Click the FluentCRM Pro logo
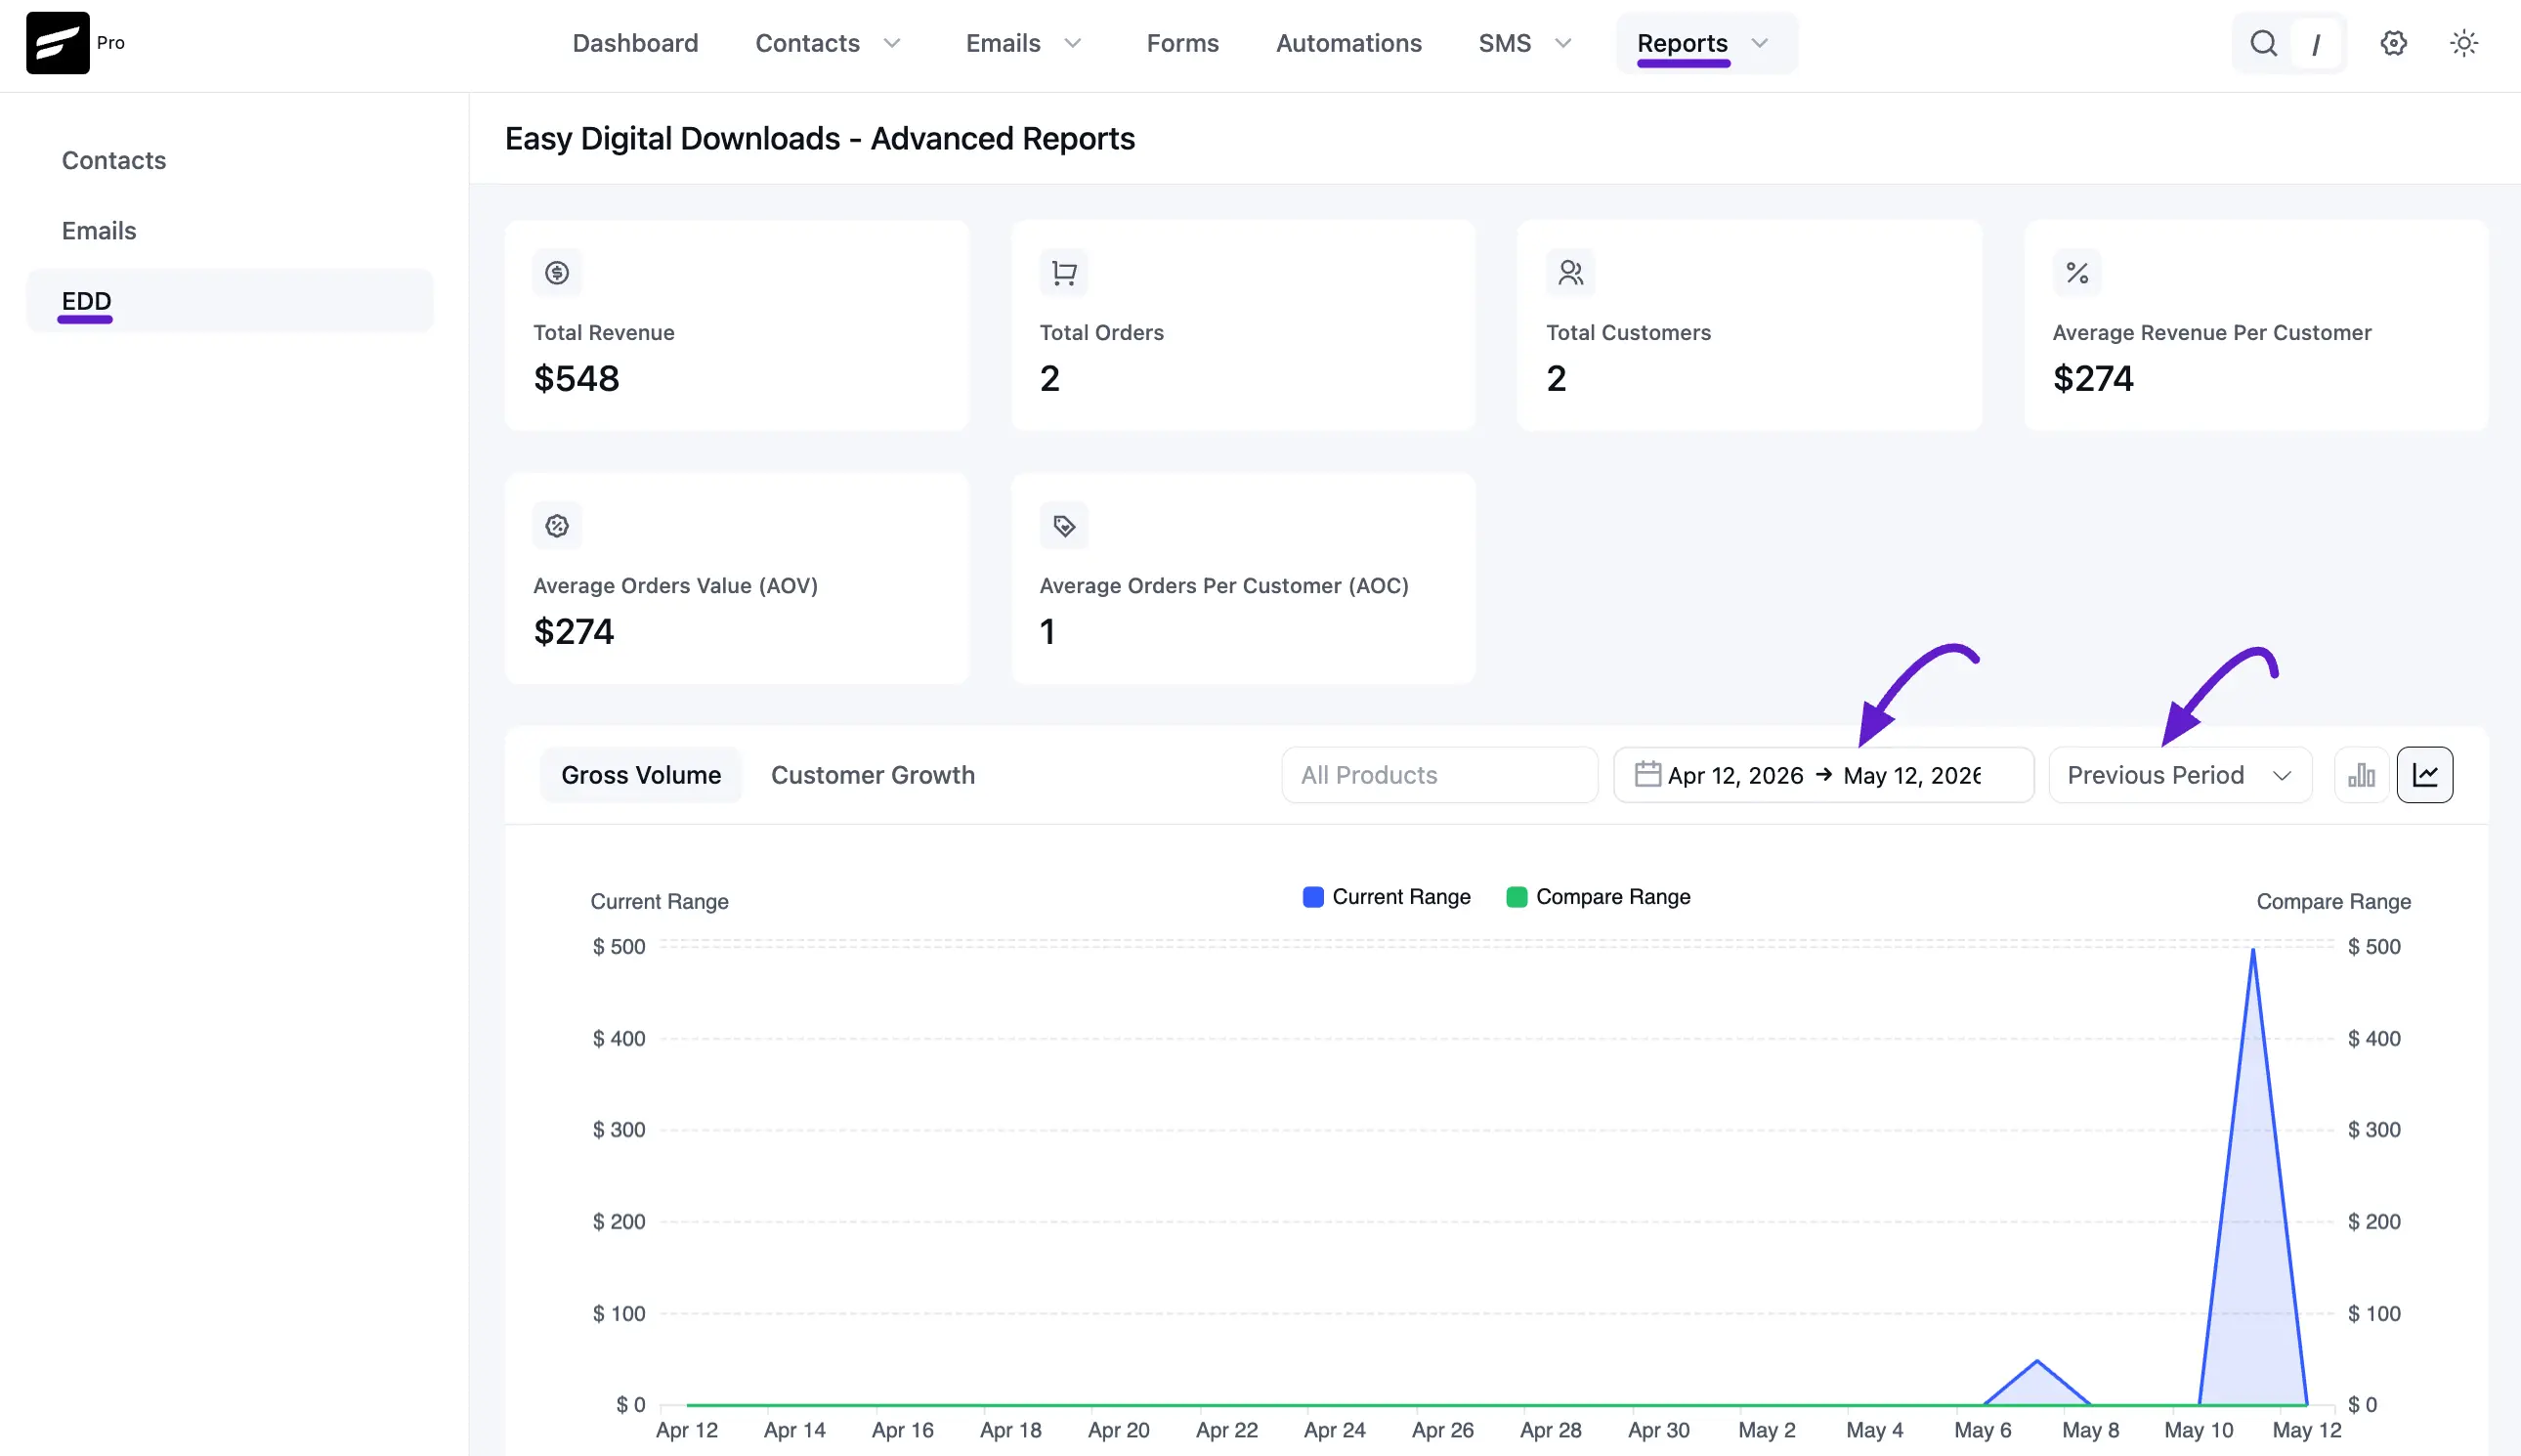 (x=58, y=43)
